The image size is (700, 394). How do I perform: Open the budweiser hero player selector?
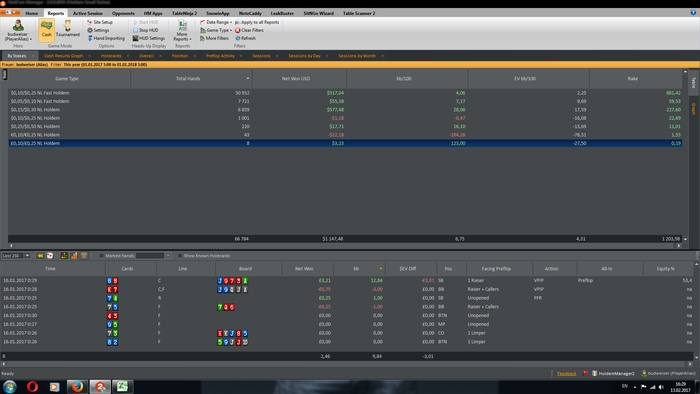pyautogui.click(x=18, y=30)
